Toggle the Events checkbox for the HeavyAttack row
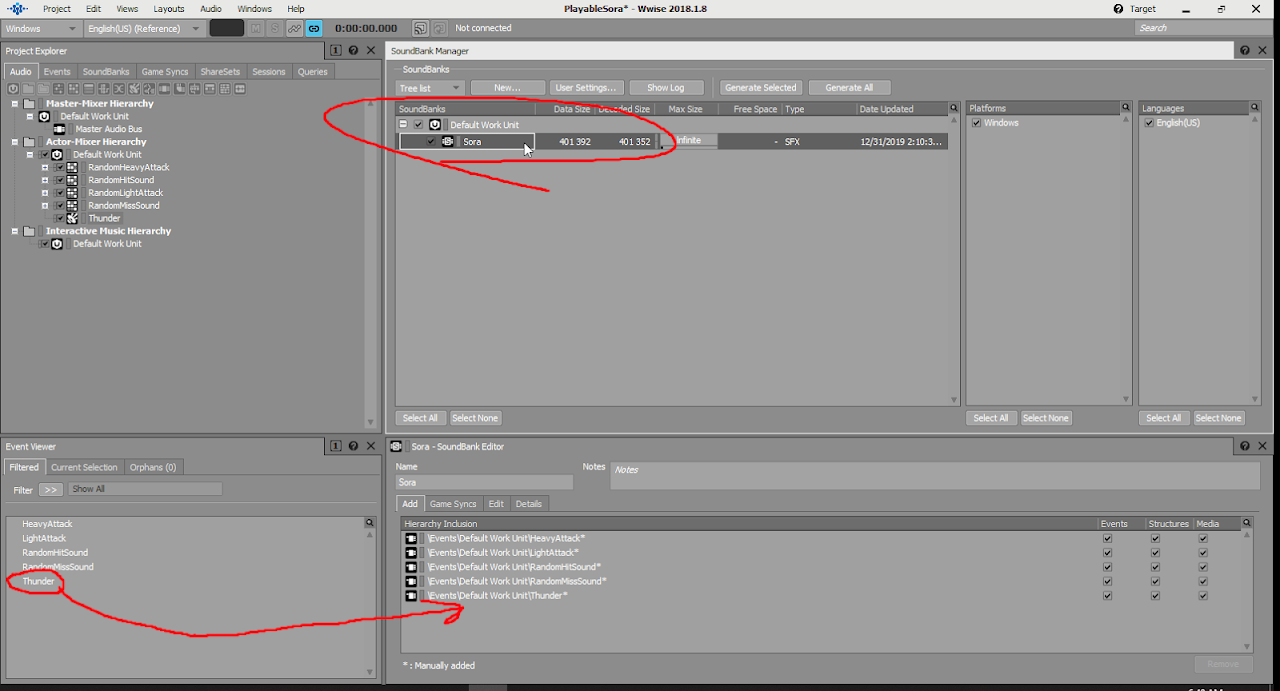Viewport: 1280px width, 691px height. click(1107, 538)
